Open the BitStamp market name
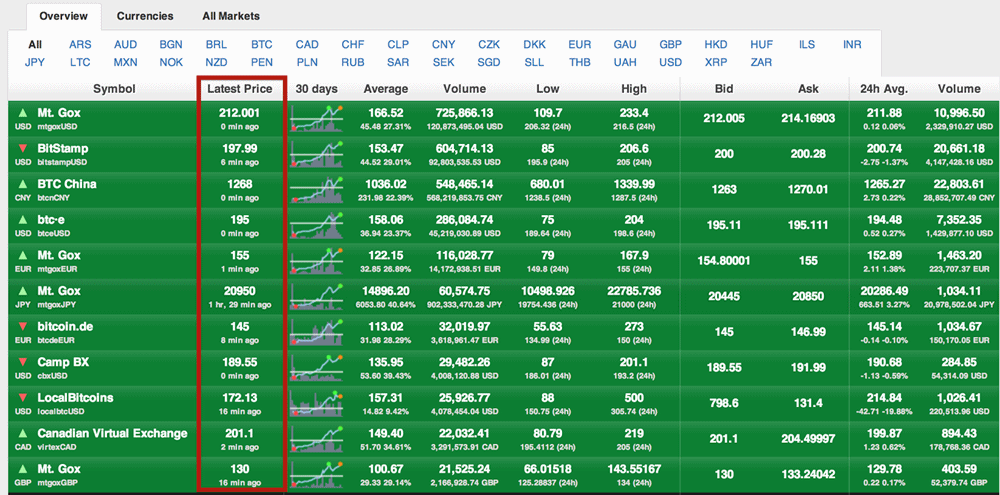 pos(62,149)
